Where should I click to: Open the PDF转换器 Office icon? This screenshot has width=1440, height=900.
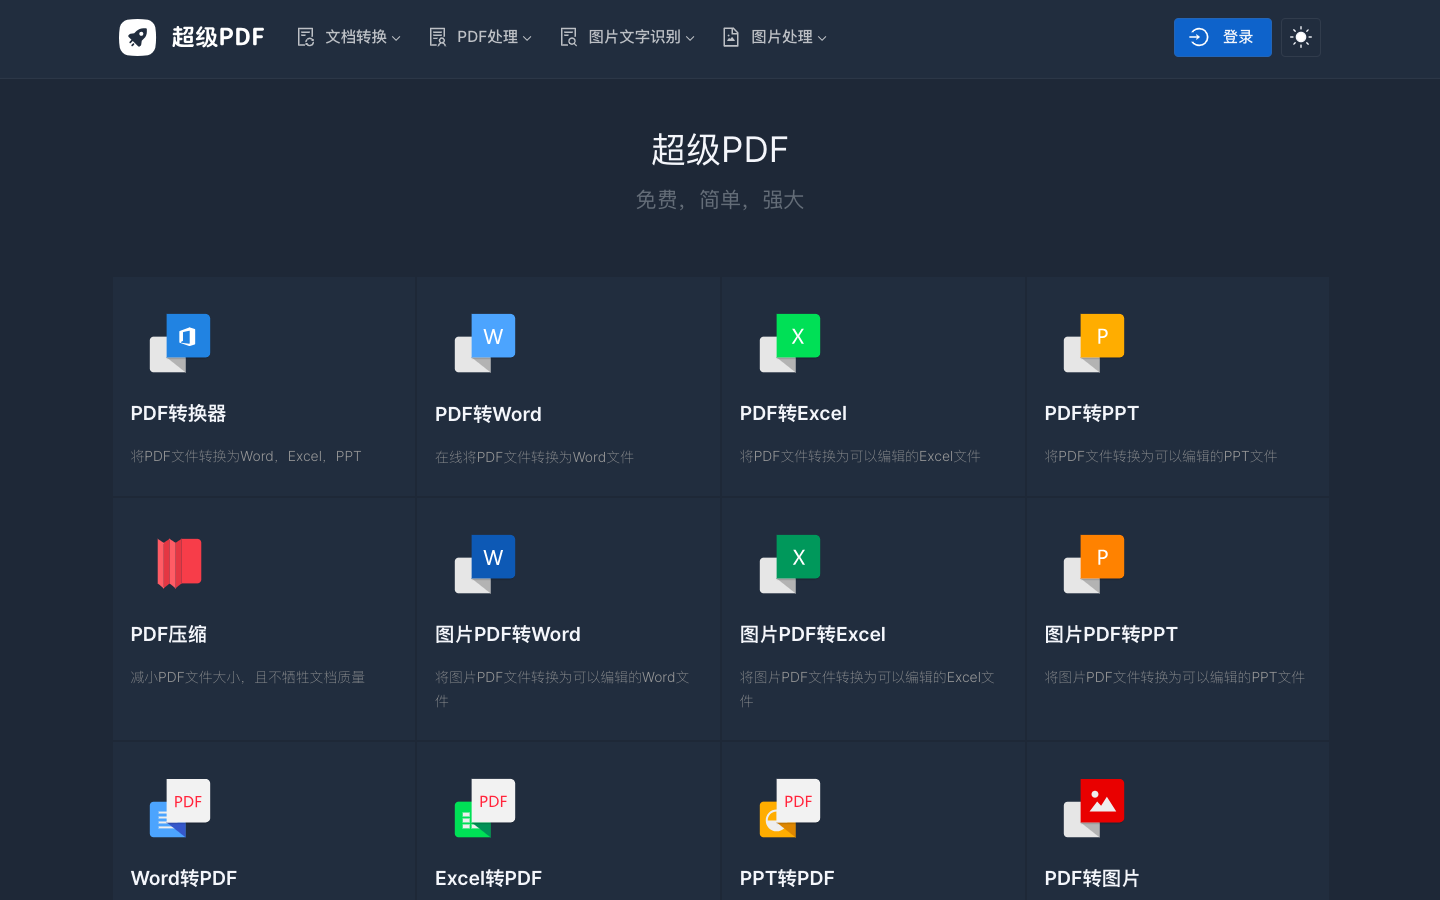pos(180,342)
